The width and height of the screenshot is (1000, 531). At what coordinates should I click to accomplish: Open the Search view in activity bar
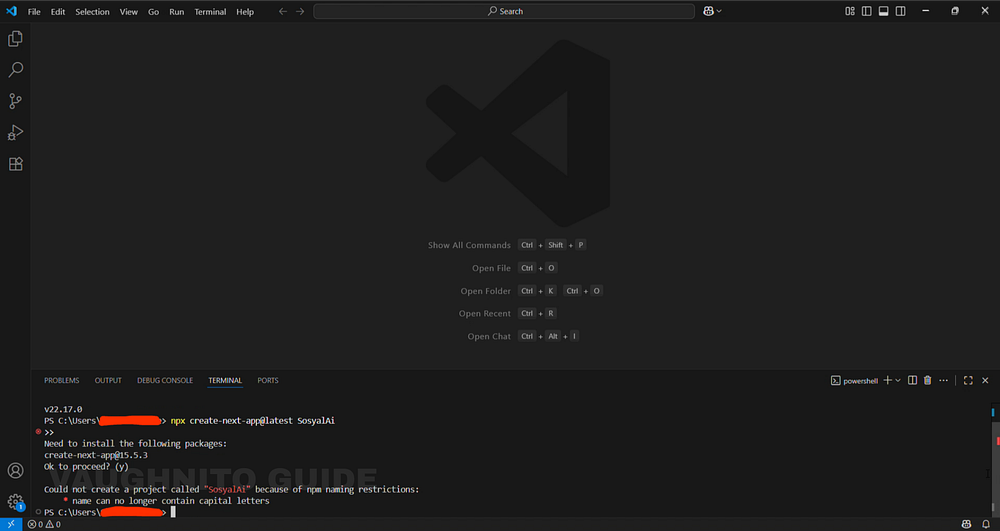pos(15,69)
